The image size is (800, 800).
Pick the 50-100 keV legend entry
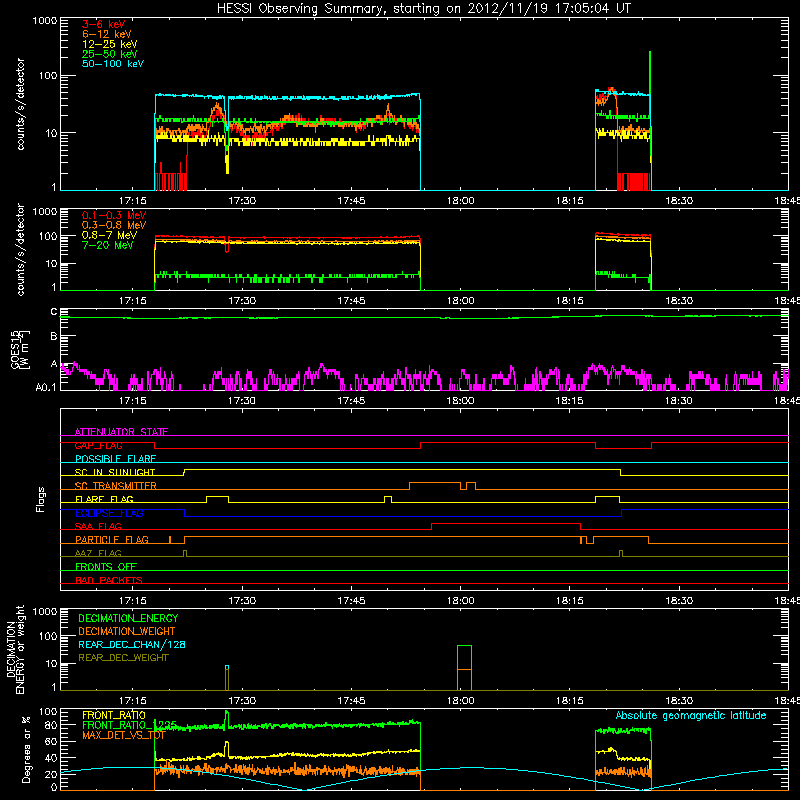(x=113, y=64)
